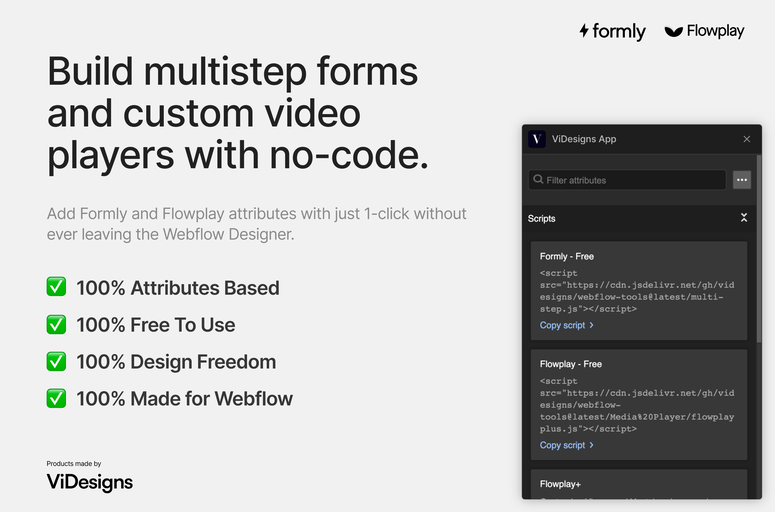Image resolution: width=775 pixels, height=512 pixels.
Task: Click the green check beside Attributes Based
Action: point(56,287)
